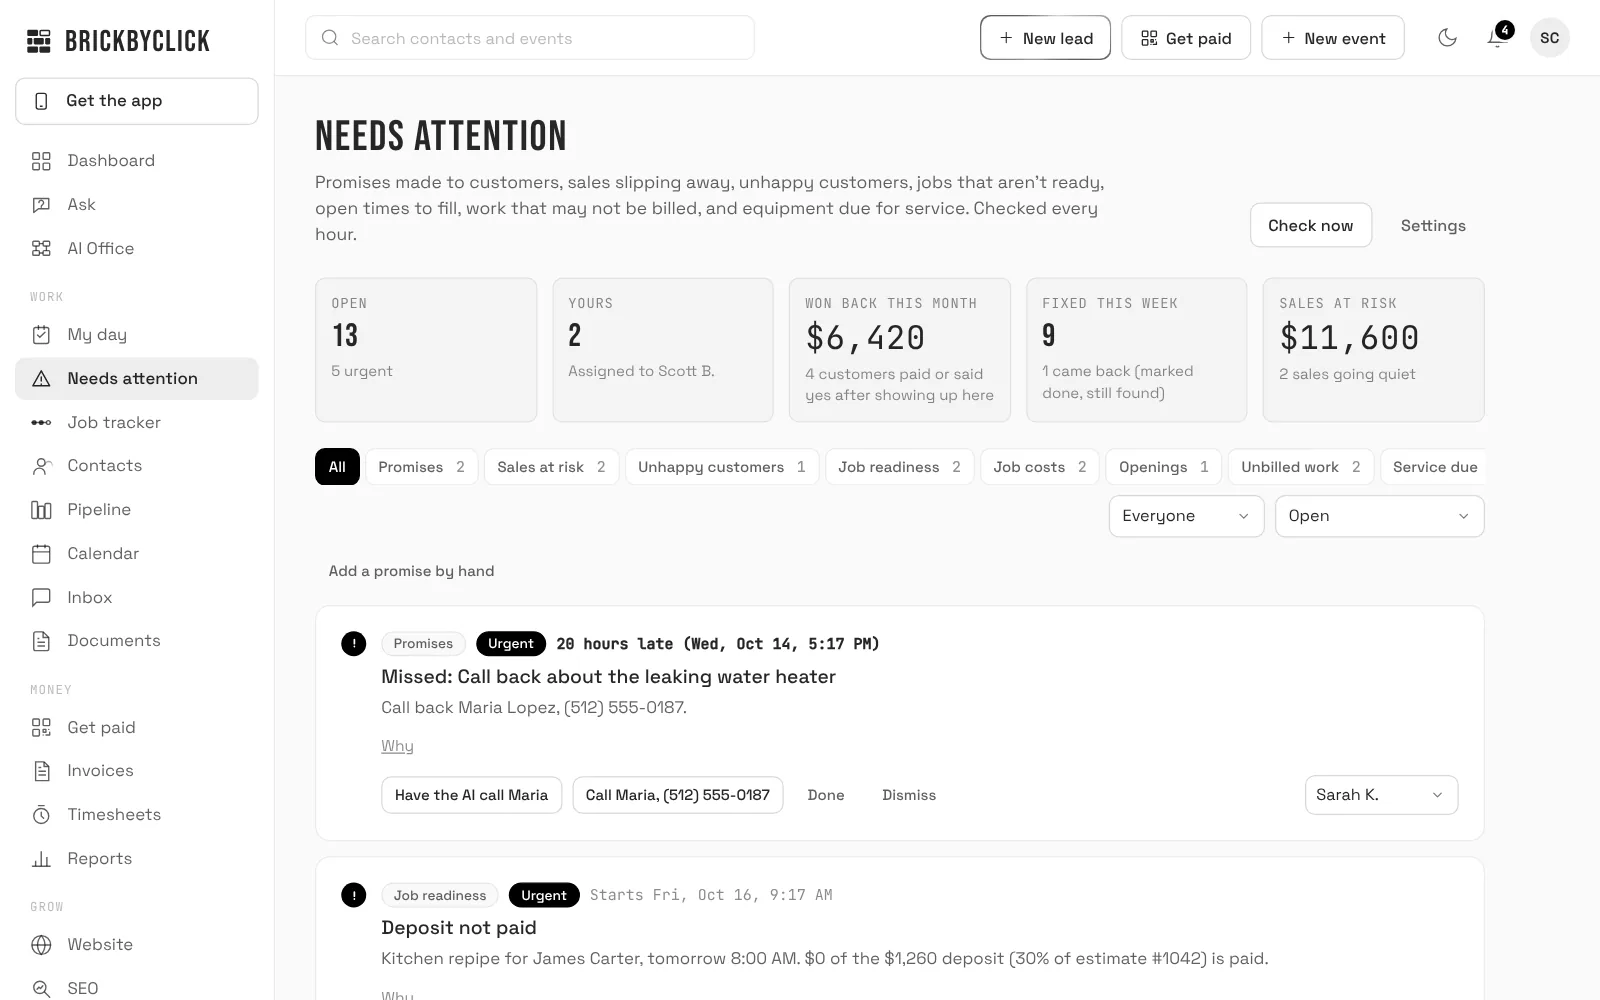Click the Documents file icon

(41, 641)
